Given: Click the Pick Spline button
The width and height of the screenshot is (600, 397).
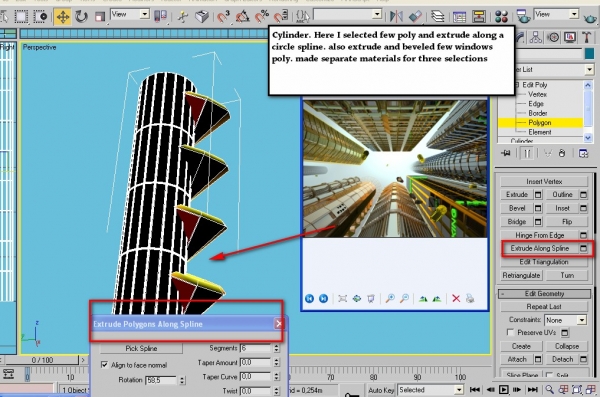Looking at the screenshot, I should tap(141, 348).
